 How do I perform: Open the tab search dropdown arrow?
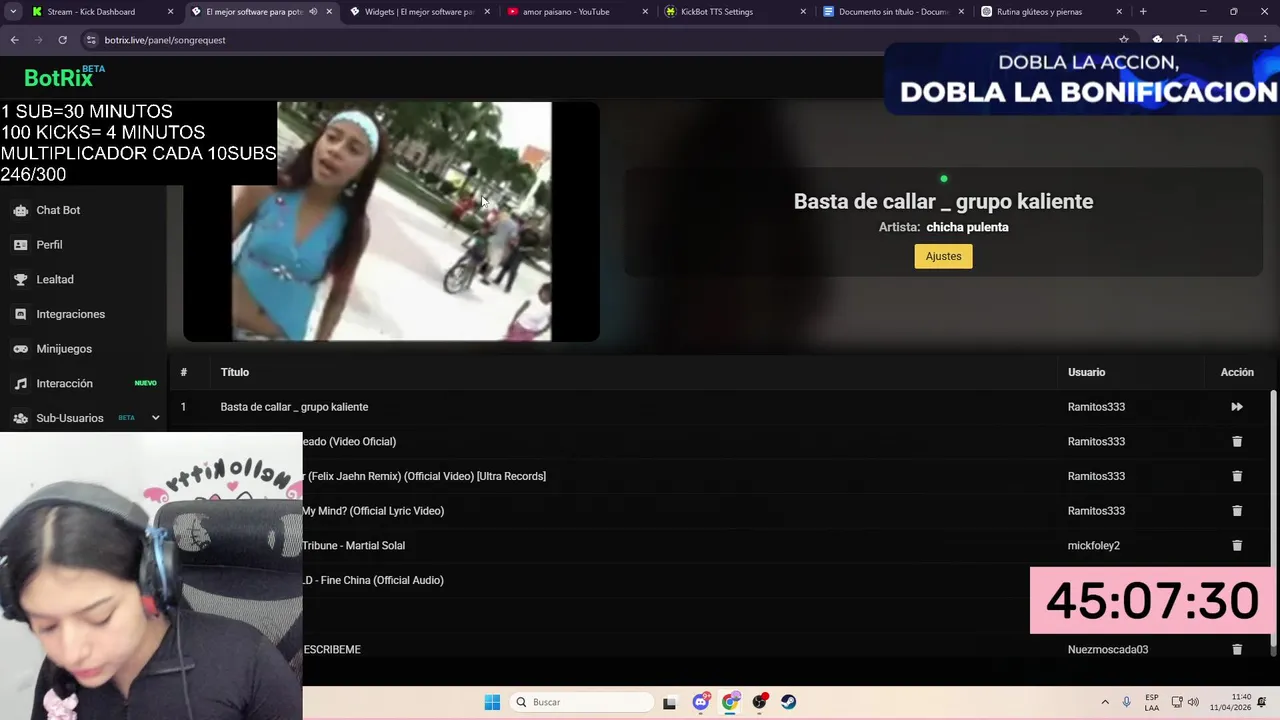click(13, 12)
